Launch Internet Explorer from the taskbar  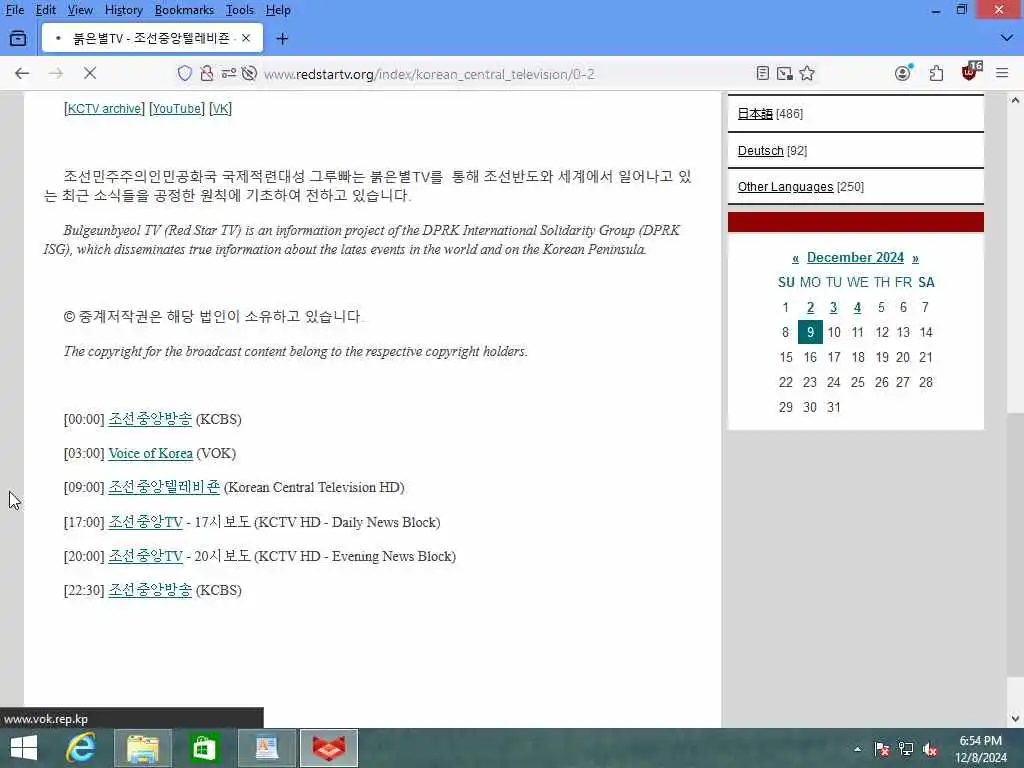[x=81, y=748]
